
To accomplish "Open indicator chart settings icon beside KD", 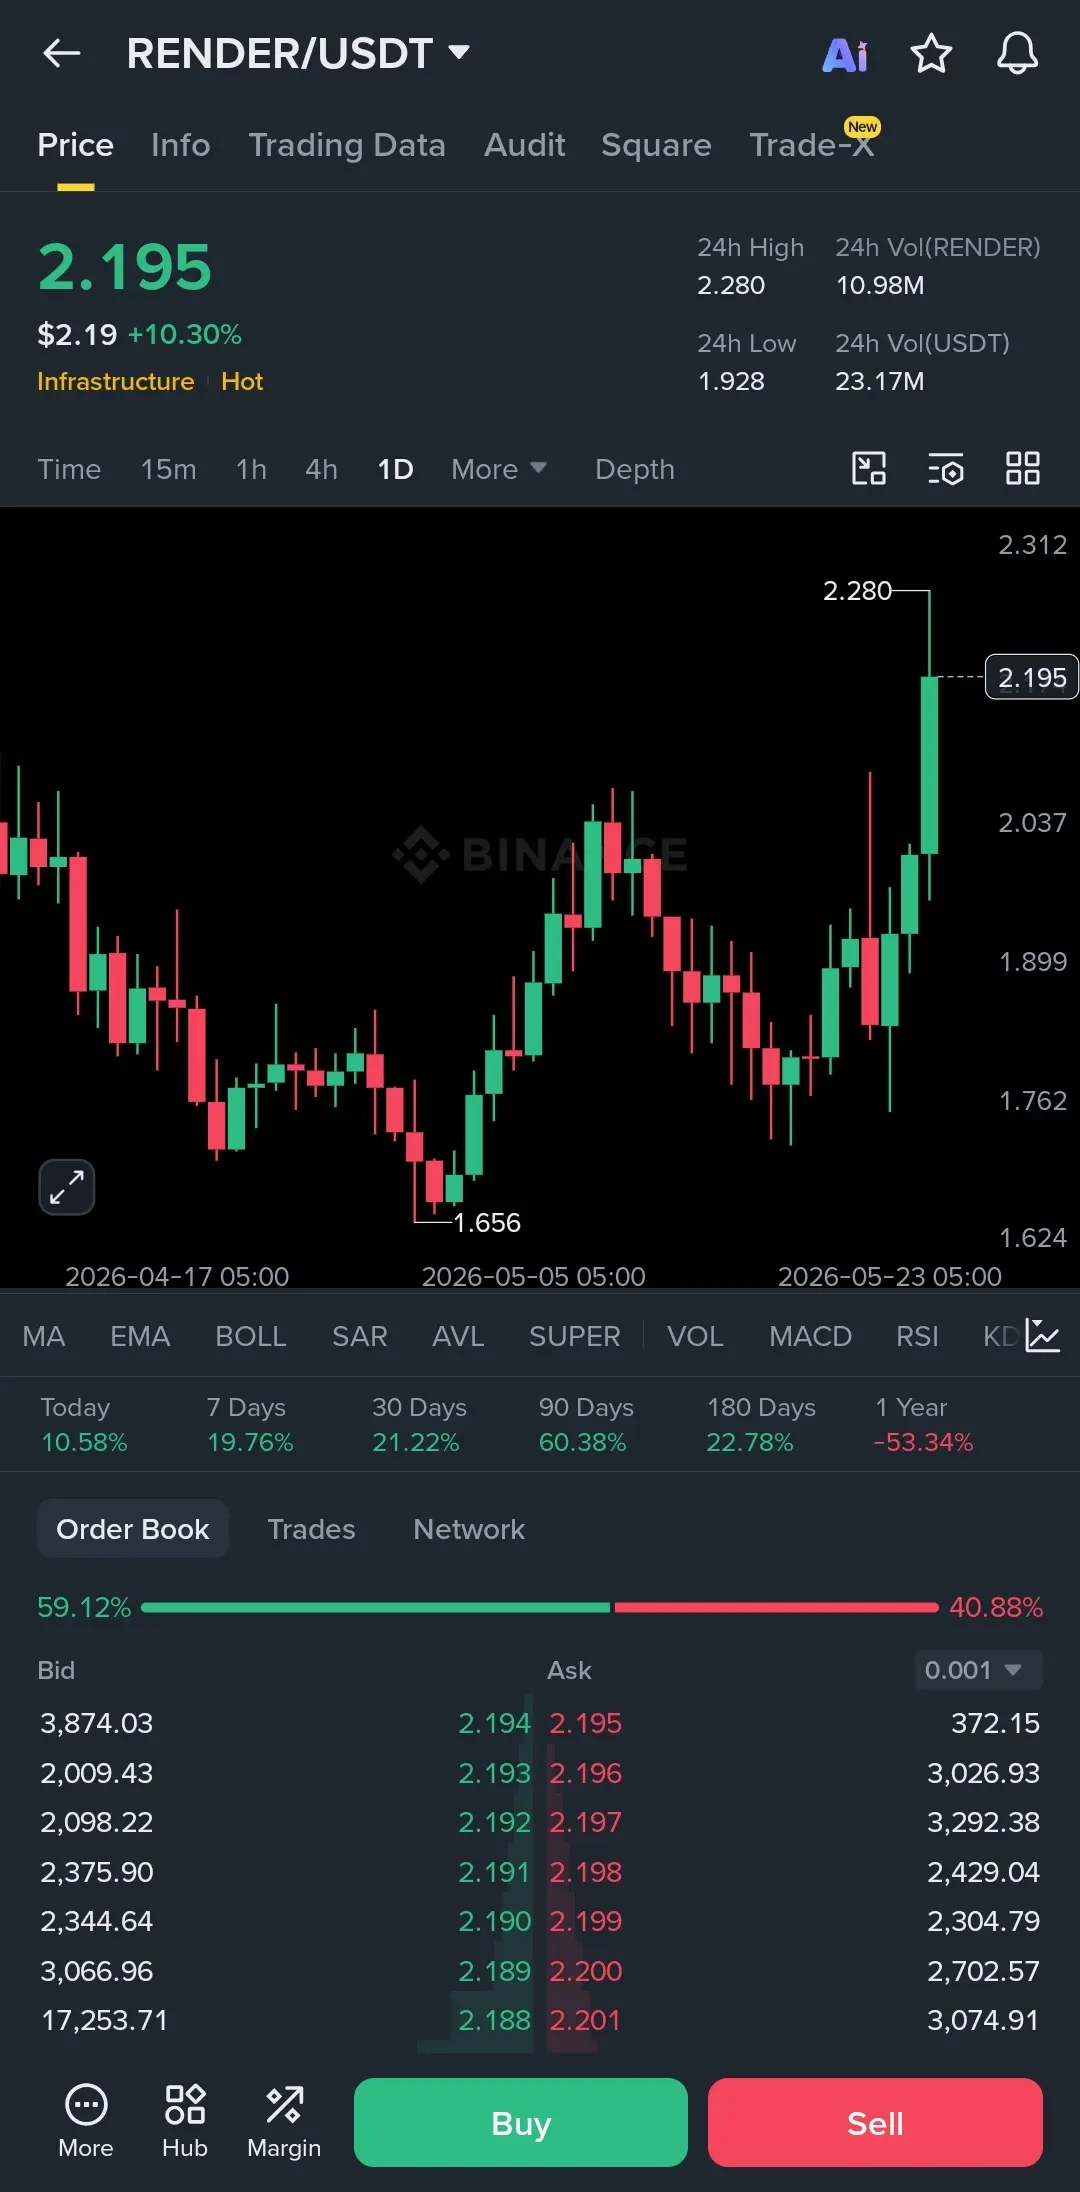I will (x=1042, y=1336).
